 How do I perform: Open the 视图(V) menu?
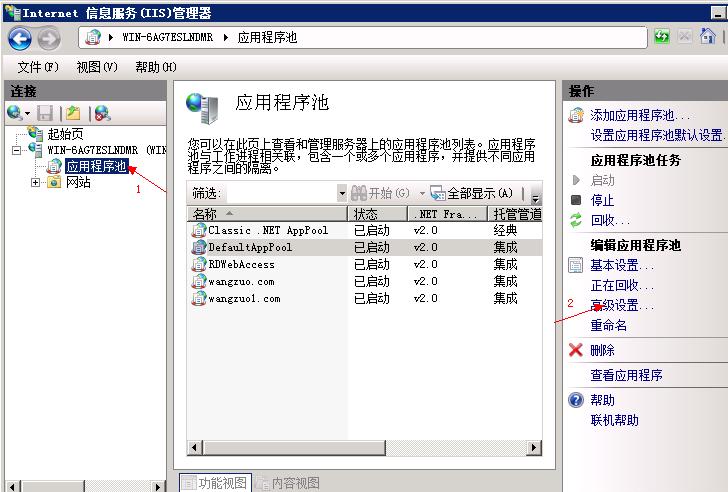click(96, 67)
